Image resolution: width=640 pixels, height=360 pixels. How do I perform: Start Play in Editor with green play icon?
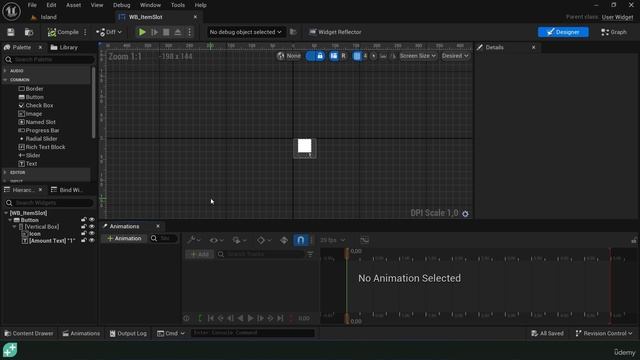(142, 32)
